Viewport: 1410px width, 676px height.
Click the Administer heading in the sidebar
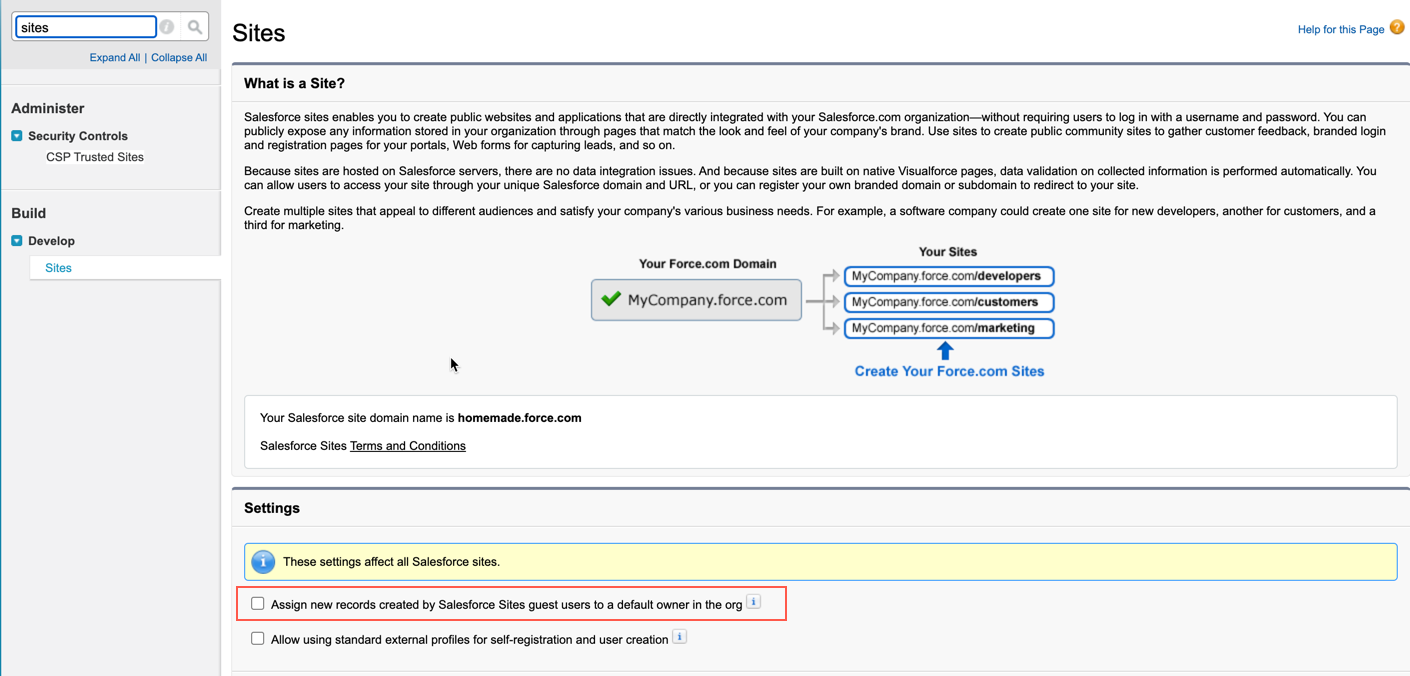pos(48,108)
